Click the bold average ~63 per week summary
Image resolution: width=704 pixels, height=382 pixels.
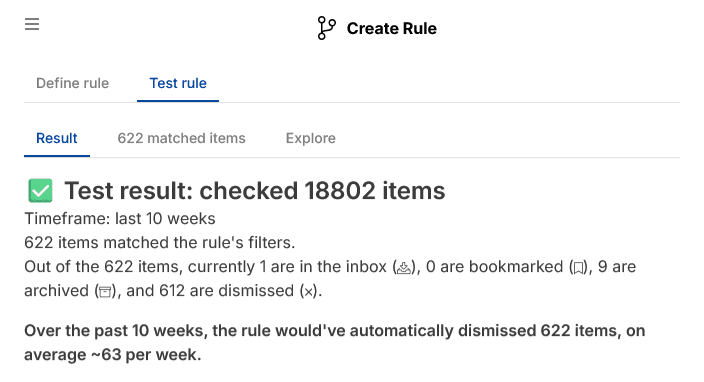[x=334, y=342]
